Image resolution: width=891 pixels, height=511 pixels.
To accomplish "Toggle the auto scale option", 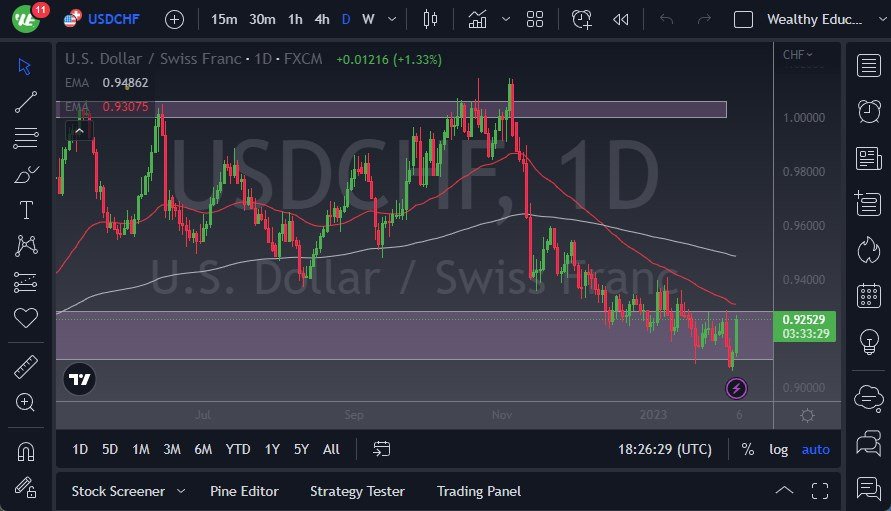I will (x=815, y=449).
